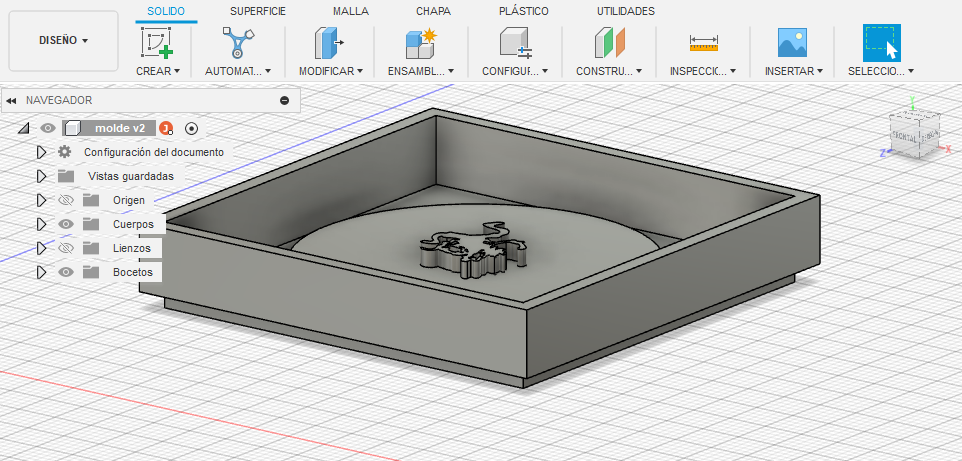The height and width of the screenshot is (461, 962).
Task: Hide the Bocetos folder
Action: [66, 272]
